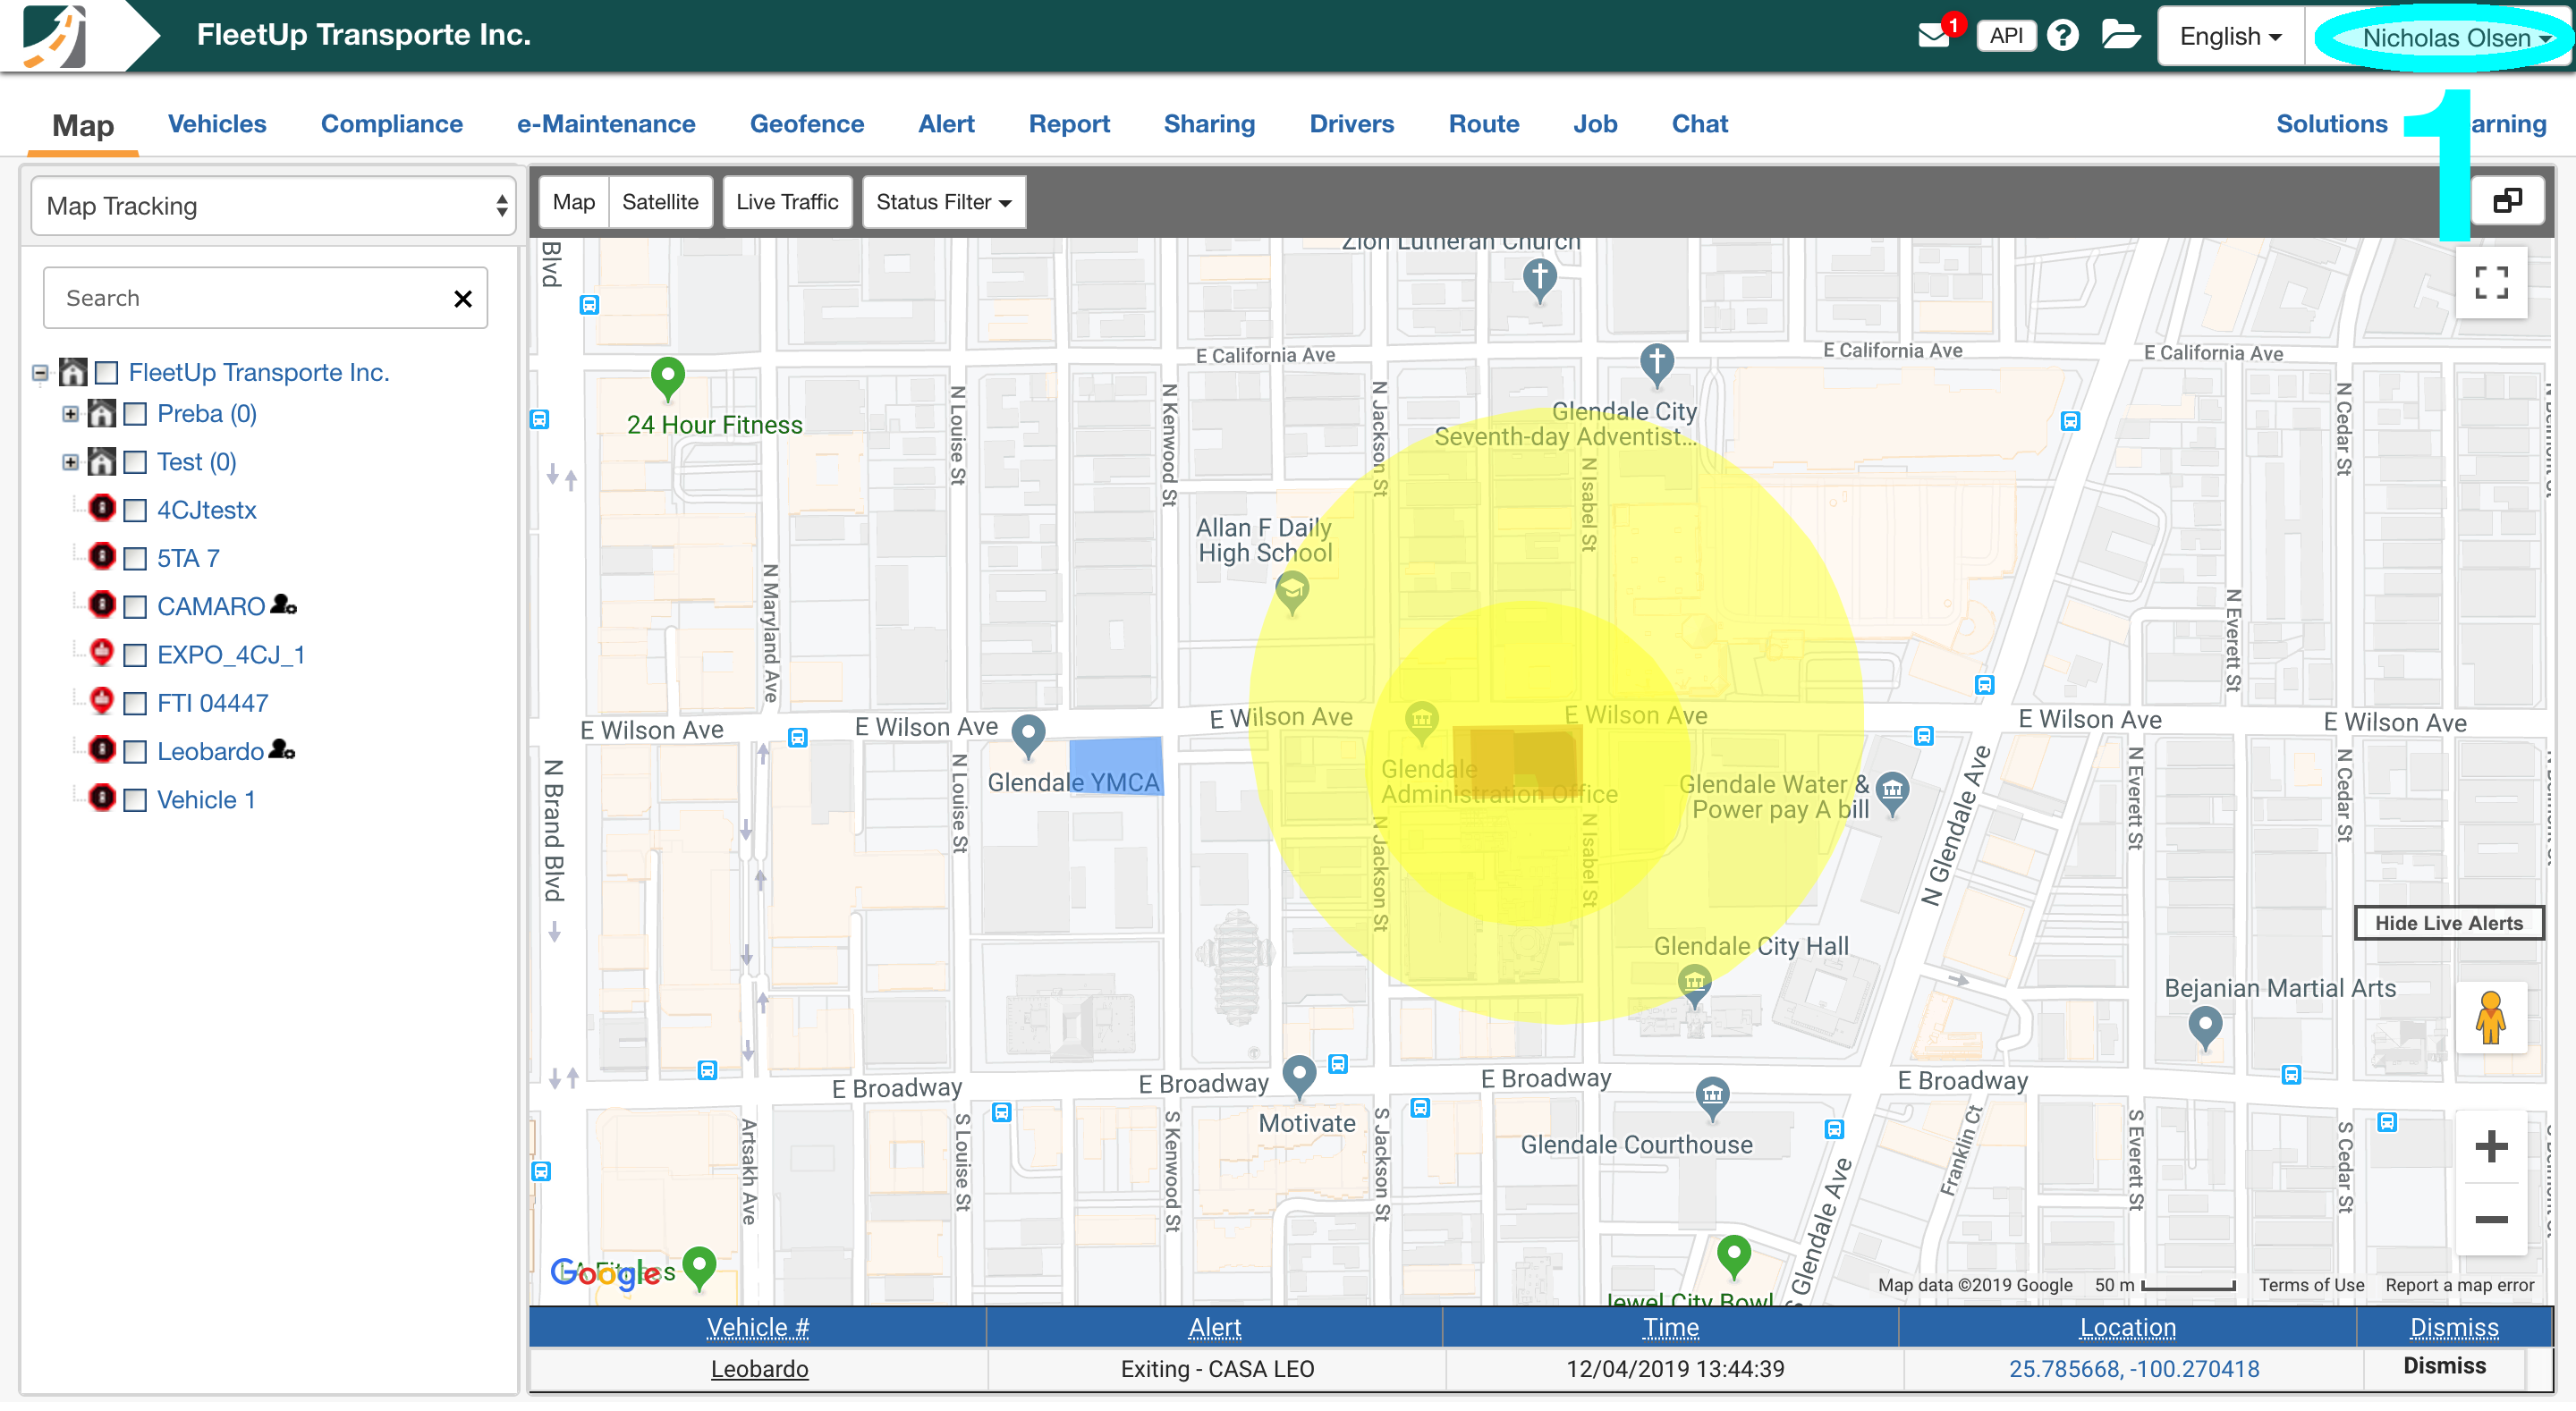The width and height of the screenshot is (2576, 1411).
Task: Check the 5TA 7 checkbox
Action: [135, 559]
